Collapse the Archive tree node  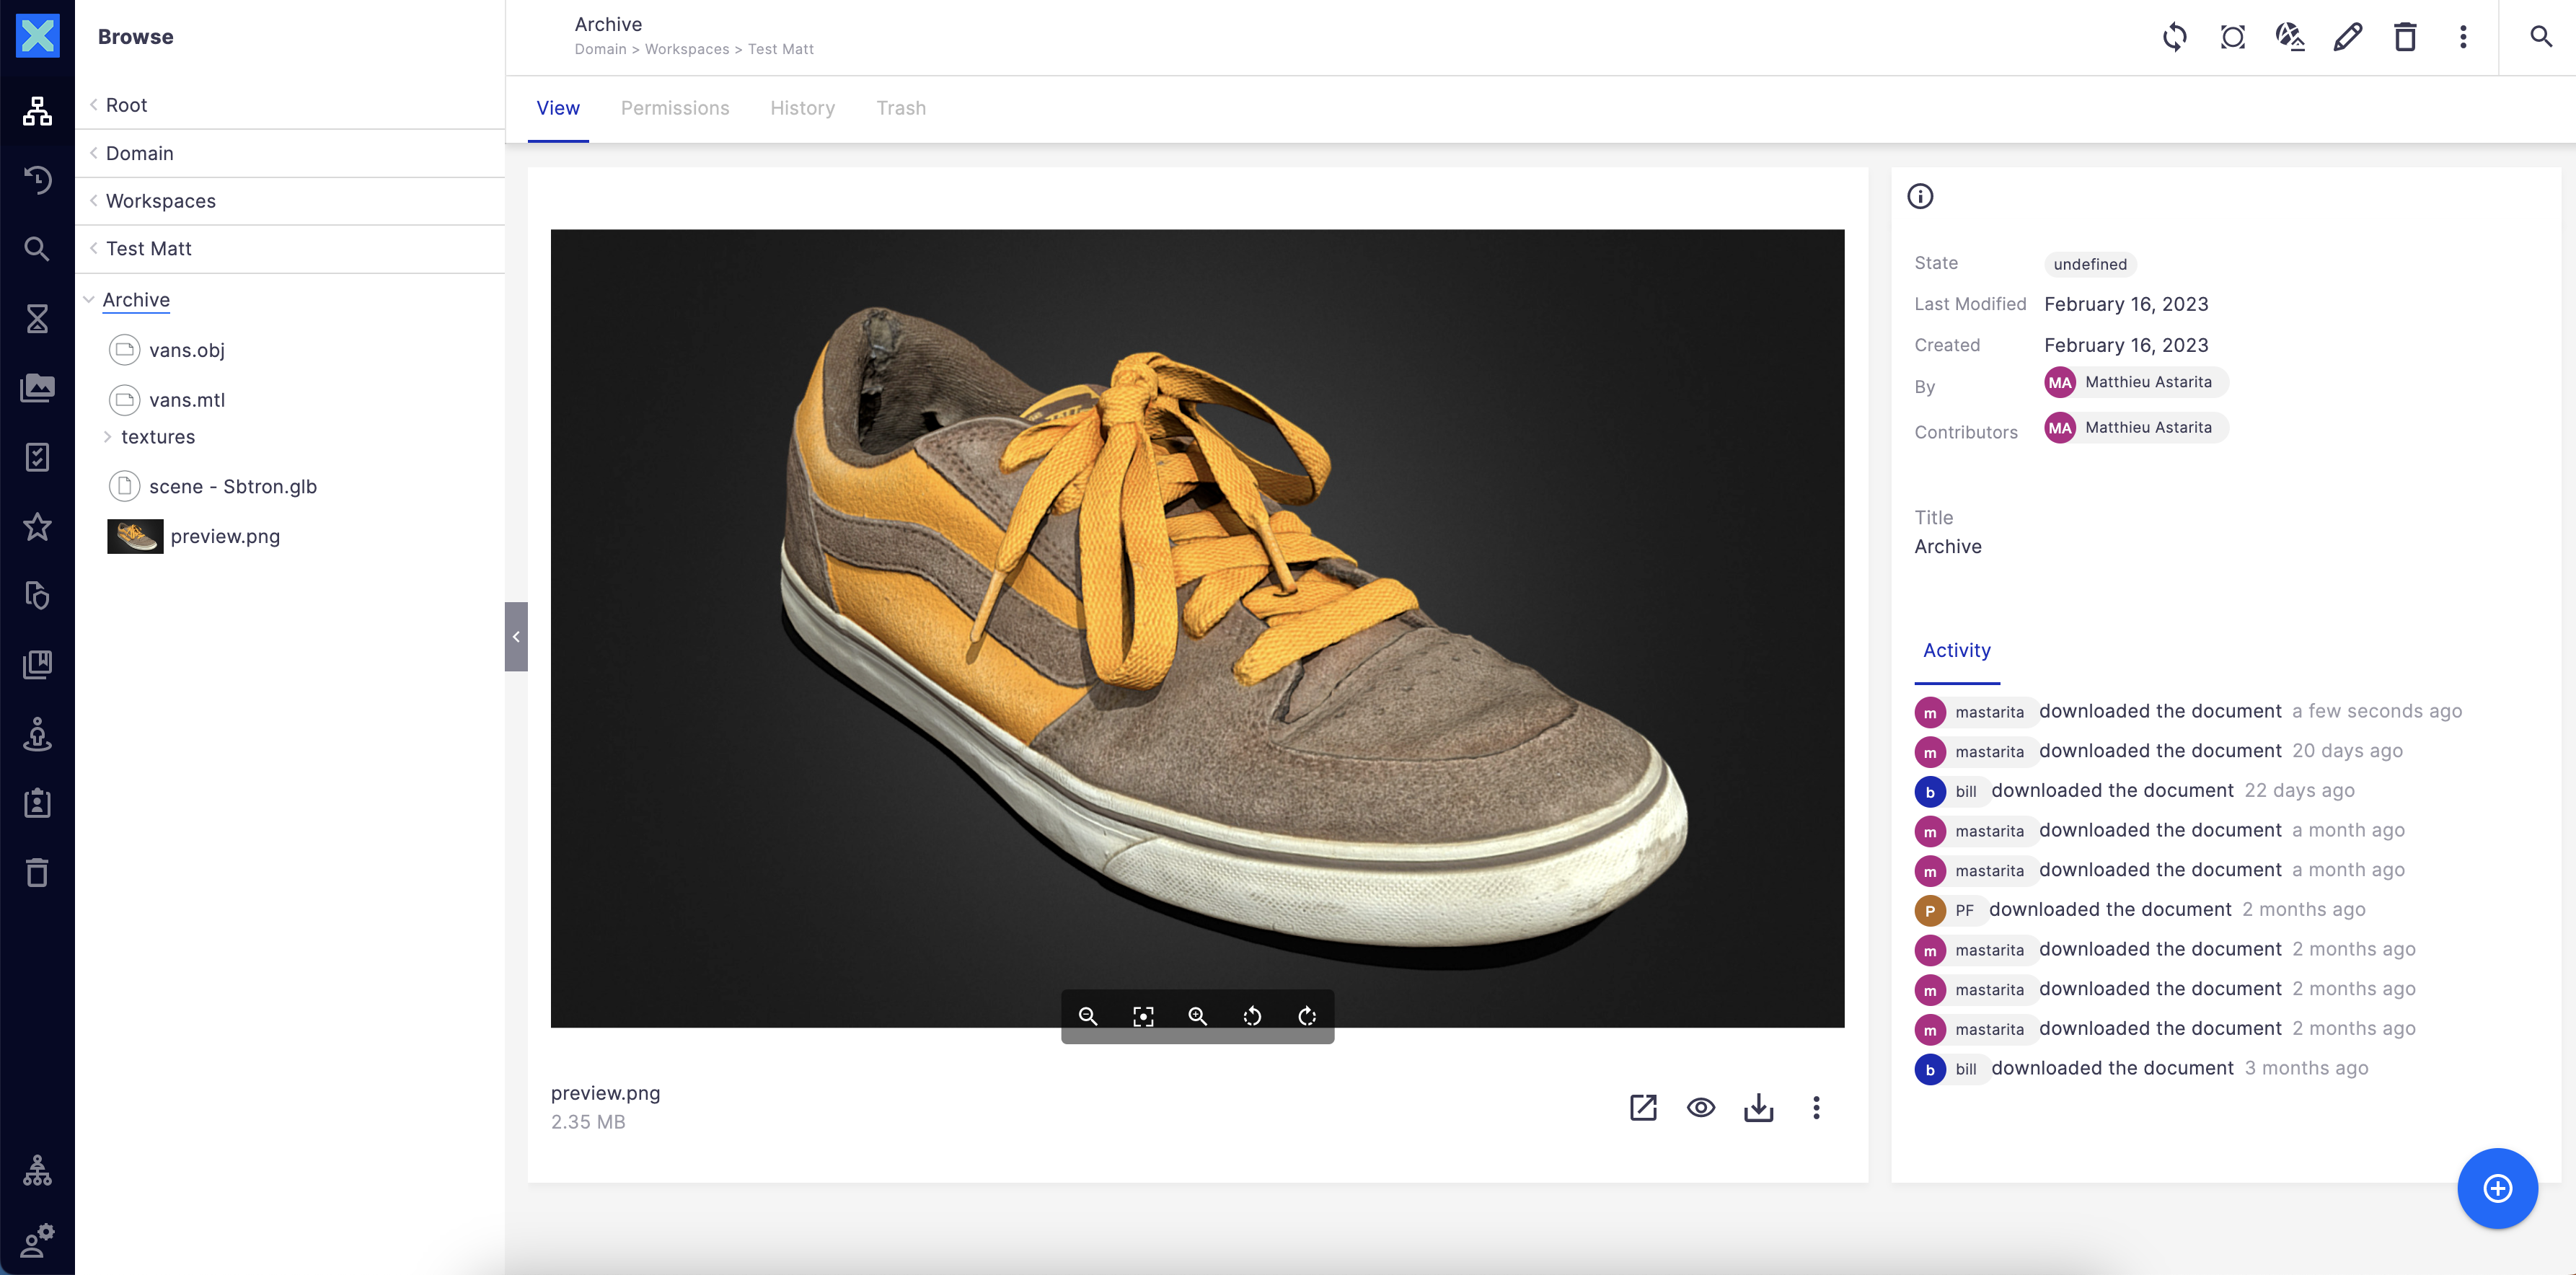[89, 300]
